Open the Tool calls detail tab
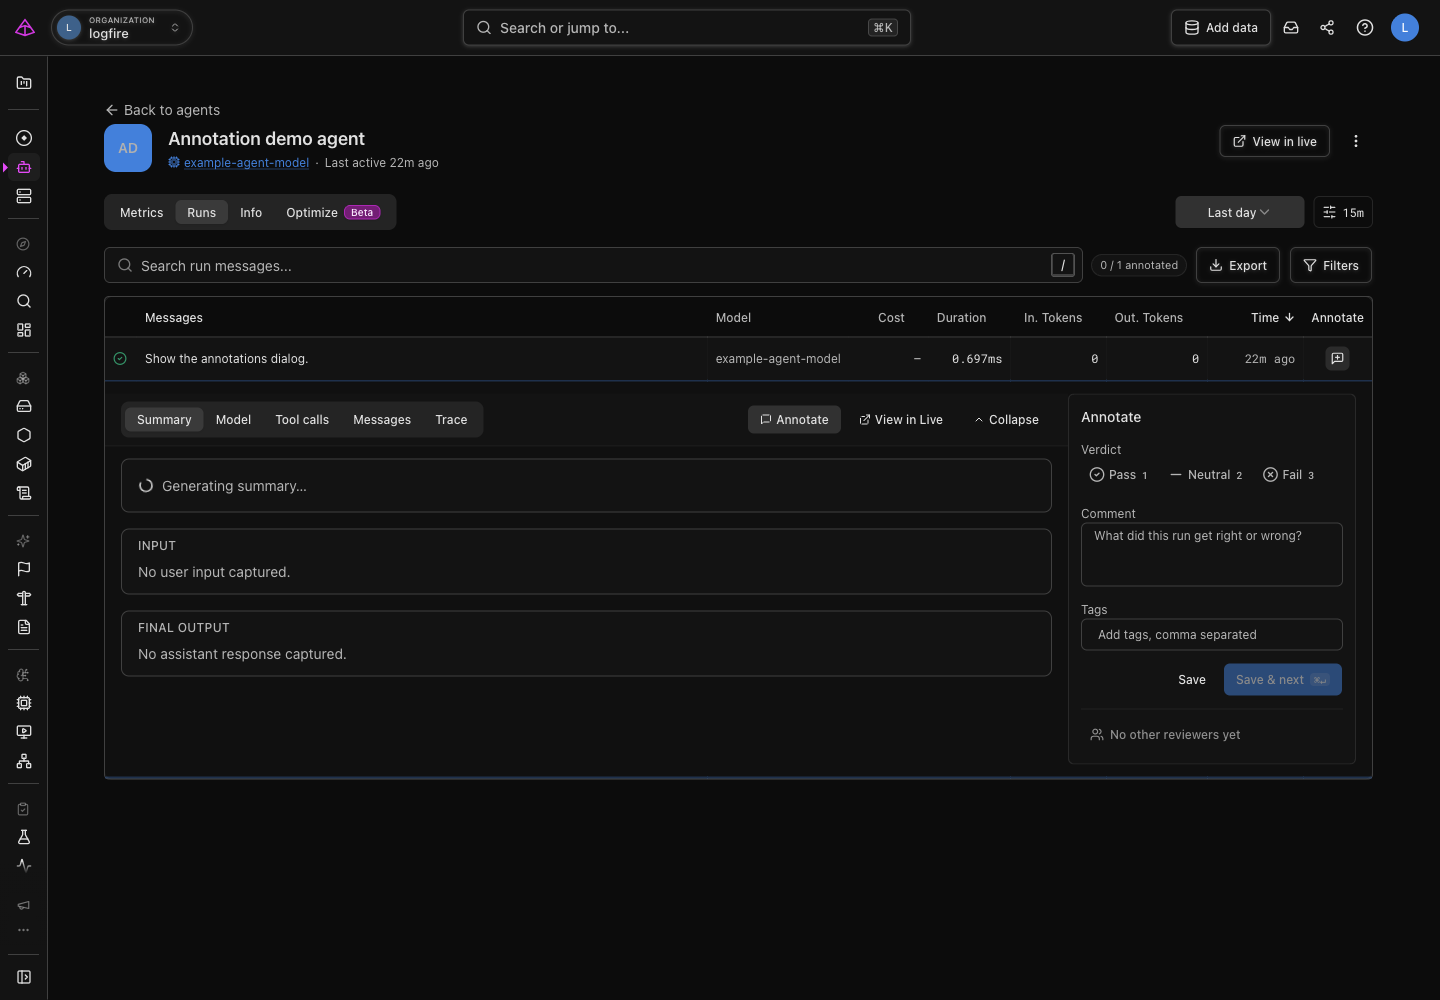This screenshot has width=1440, height=1000. [x=302, y=420]
